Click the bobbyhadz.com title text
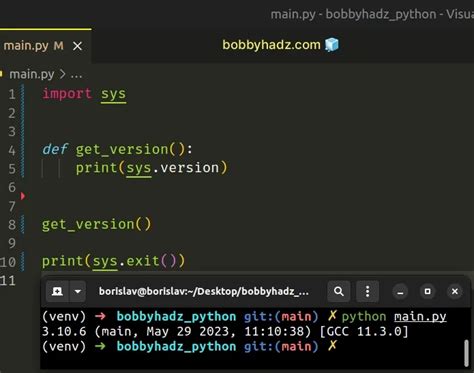474x373 pixels. tap(271, 45)
